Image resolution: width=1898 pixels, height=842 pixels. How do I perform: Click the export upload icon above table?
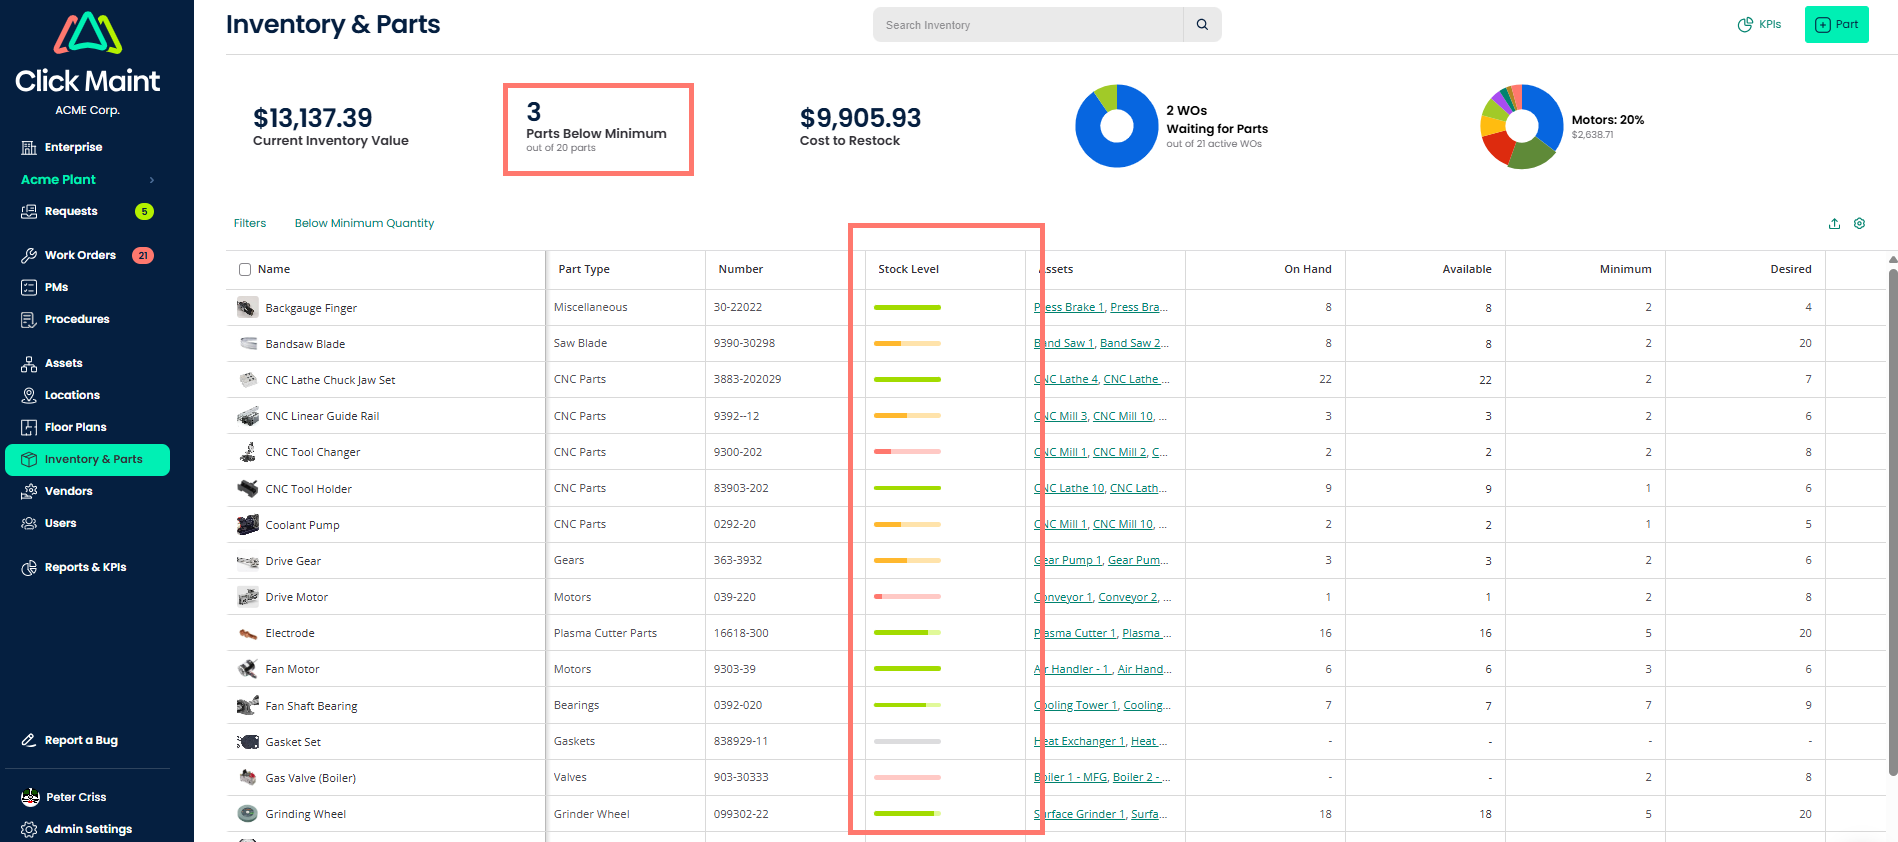coord(1834,224)
